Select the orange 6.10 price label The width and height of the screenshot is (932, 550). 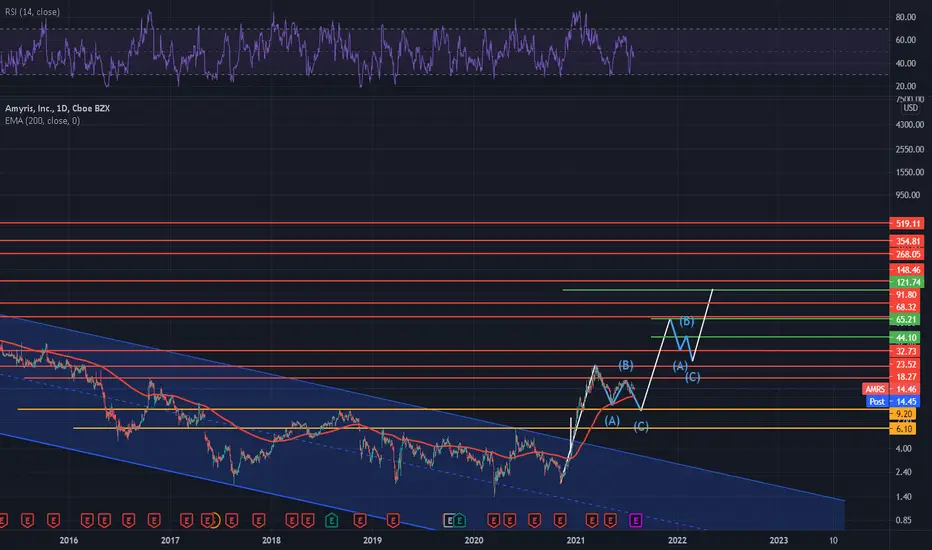(903, 429)
